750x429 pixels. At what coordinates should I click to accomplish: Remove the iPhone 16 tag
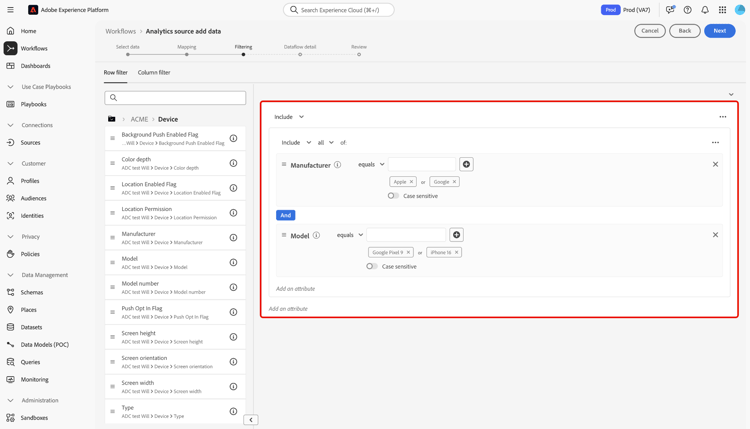[456, 253]
